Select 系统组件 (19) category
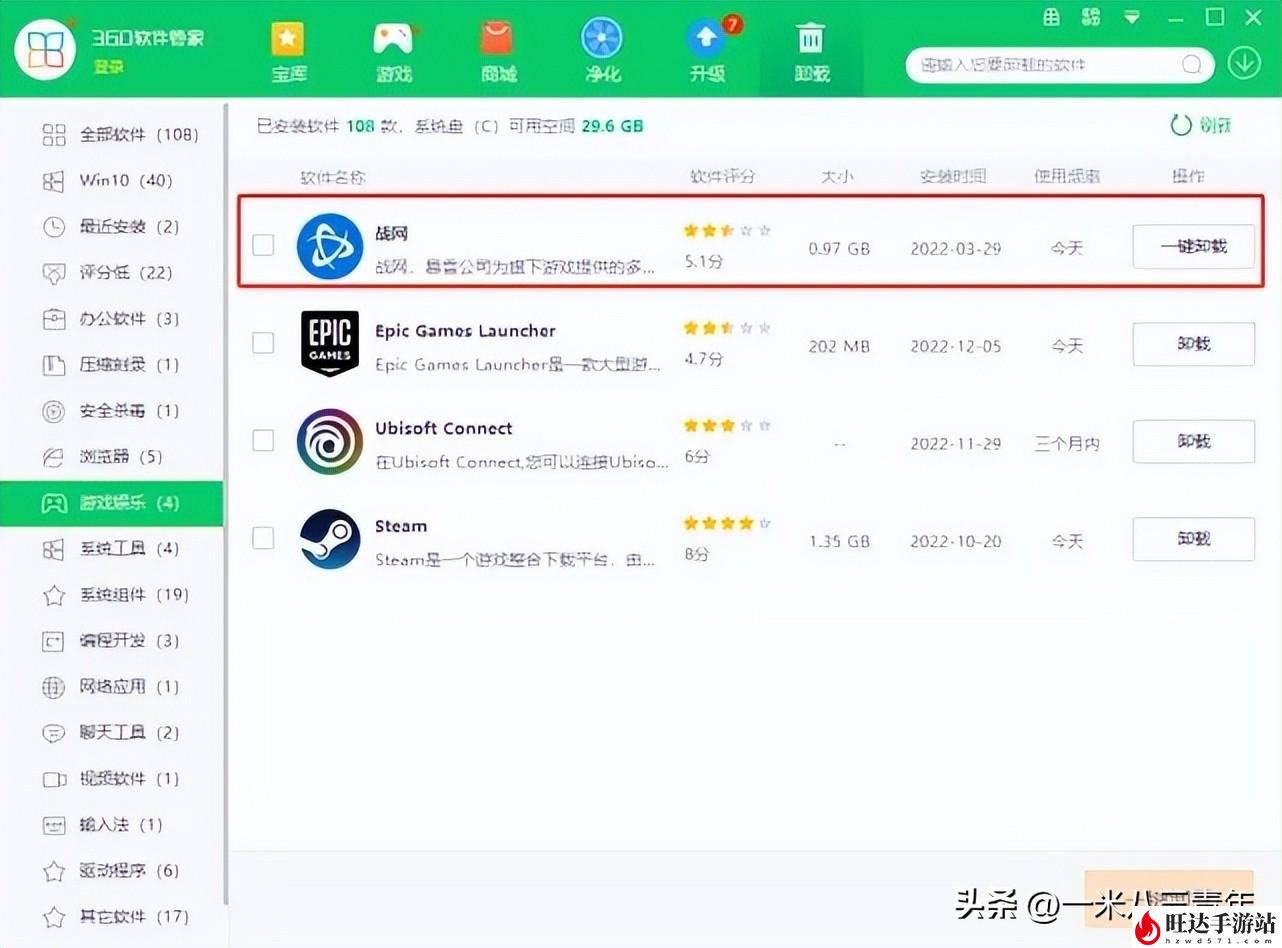 [112, 595]
